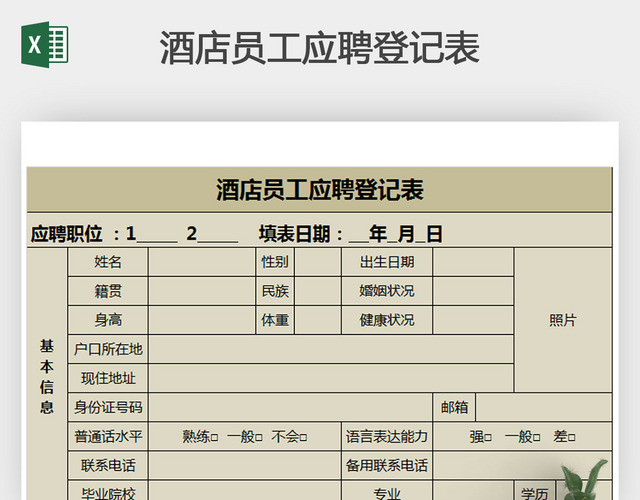Click the empty field next to 身高
The image size is (640, 500).
click(202, 320)
